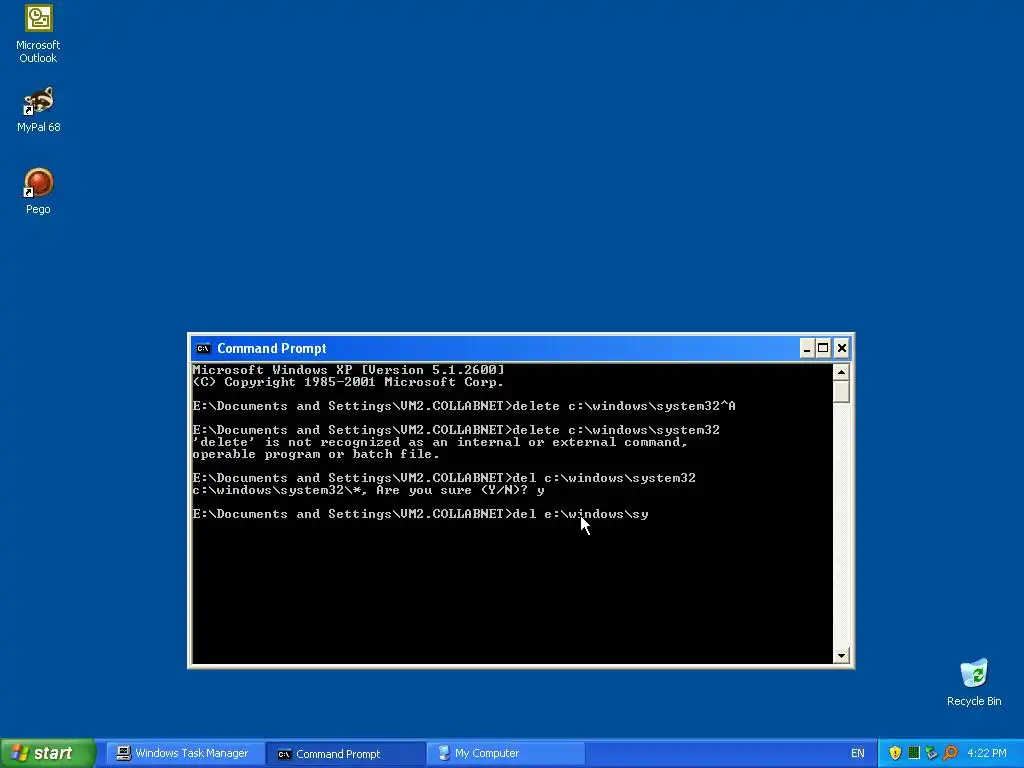Select the Recycle Bin icon

974,682
